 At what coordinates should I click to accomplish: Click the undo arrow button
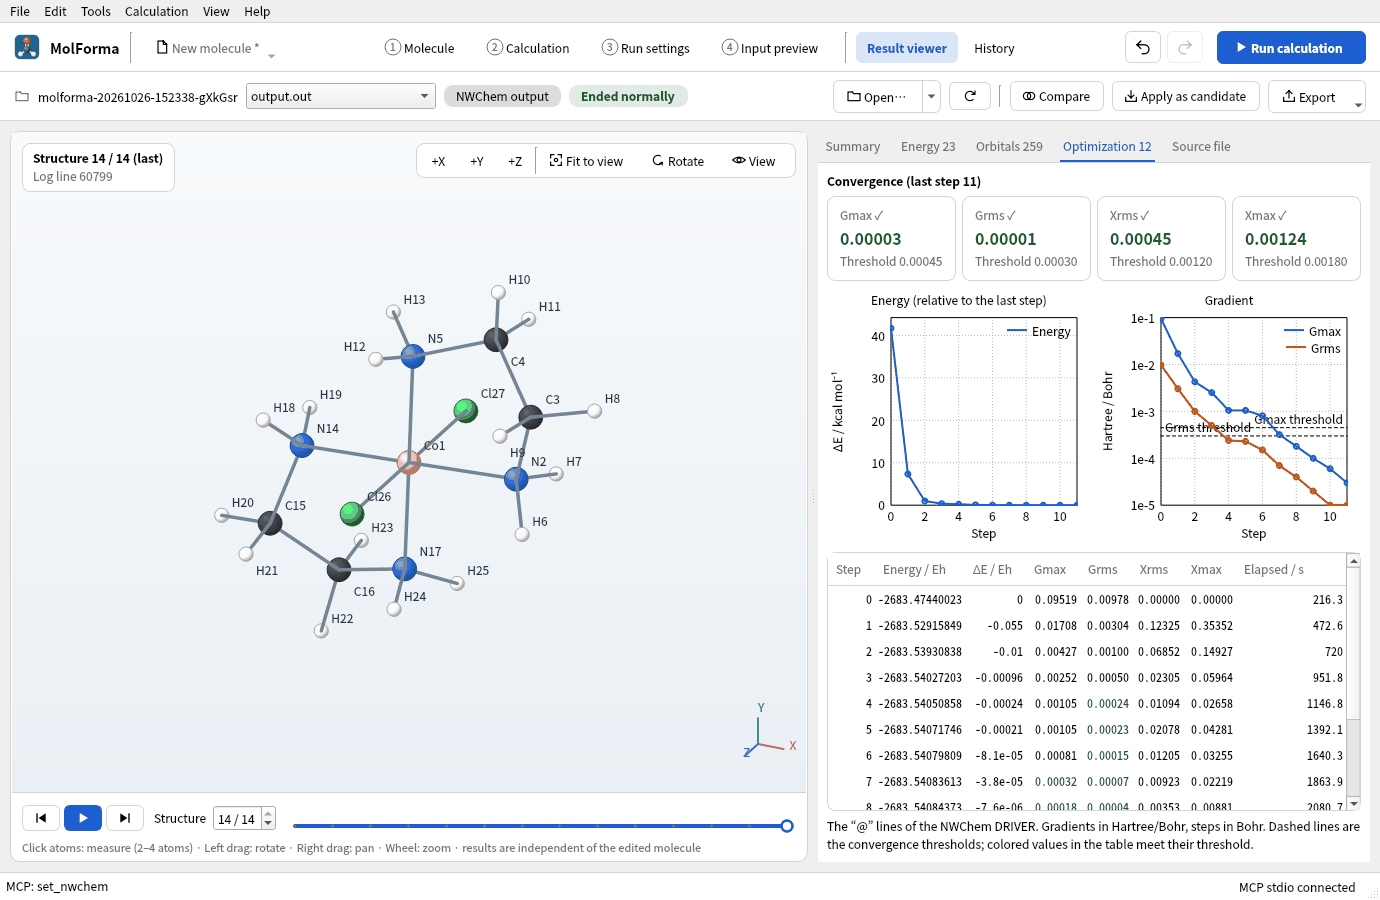(1143, 47)
